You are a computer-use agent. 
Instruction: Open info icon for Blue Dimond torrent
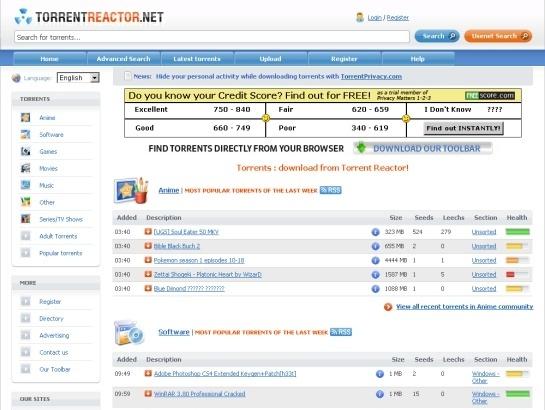pyautogui.click(x=375, y=289)
